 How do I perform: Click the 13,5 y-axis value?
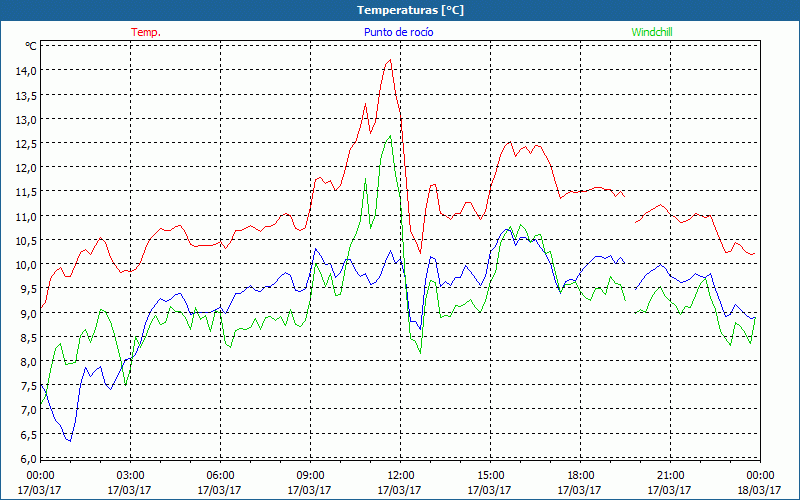(x=26, y=95)
